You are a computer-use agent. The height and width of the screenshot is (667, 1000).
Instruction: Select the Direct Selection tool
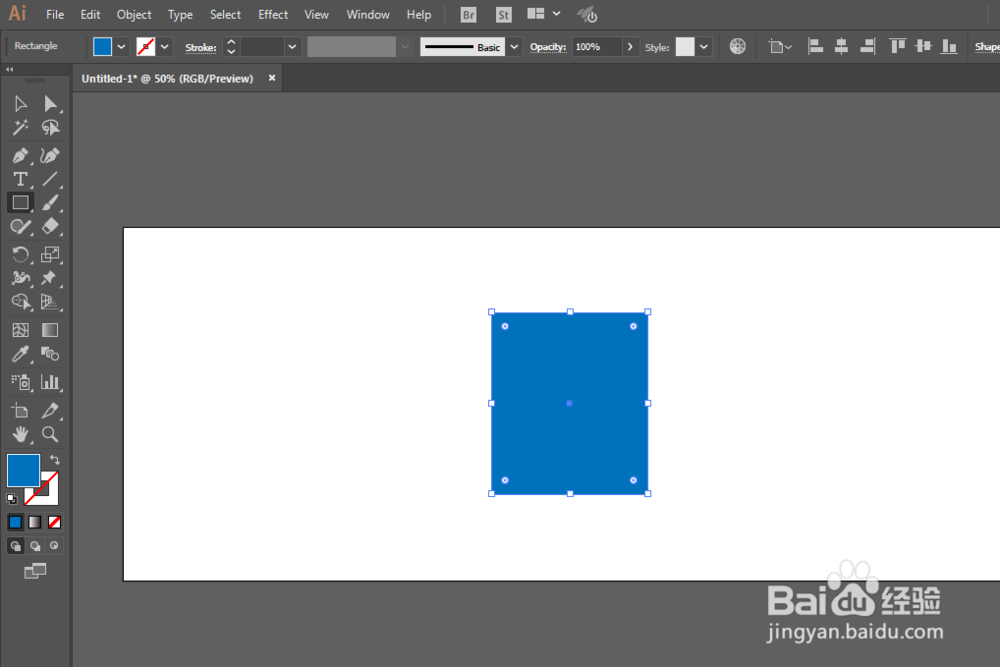(50, 103)
